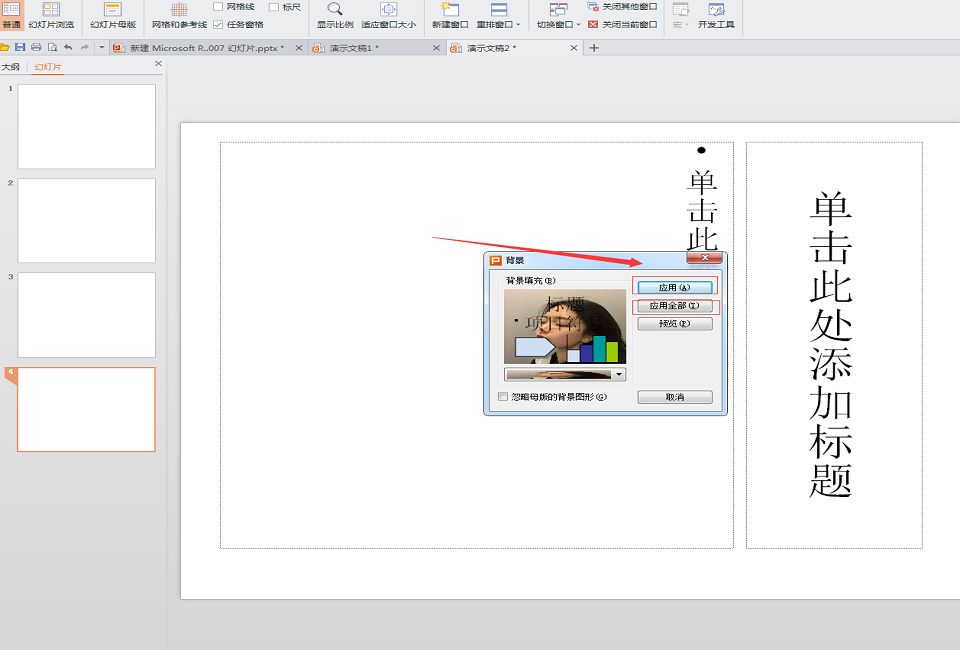Switch to the 大纲 outline tab

[11, 67]
